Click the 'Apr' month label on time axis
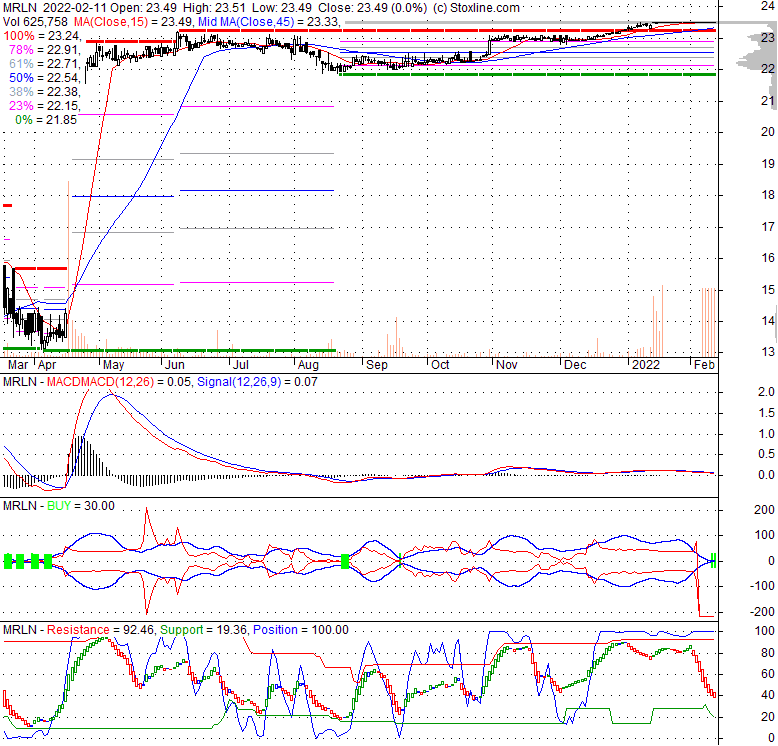 point(47,365)
